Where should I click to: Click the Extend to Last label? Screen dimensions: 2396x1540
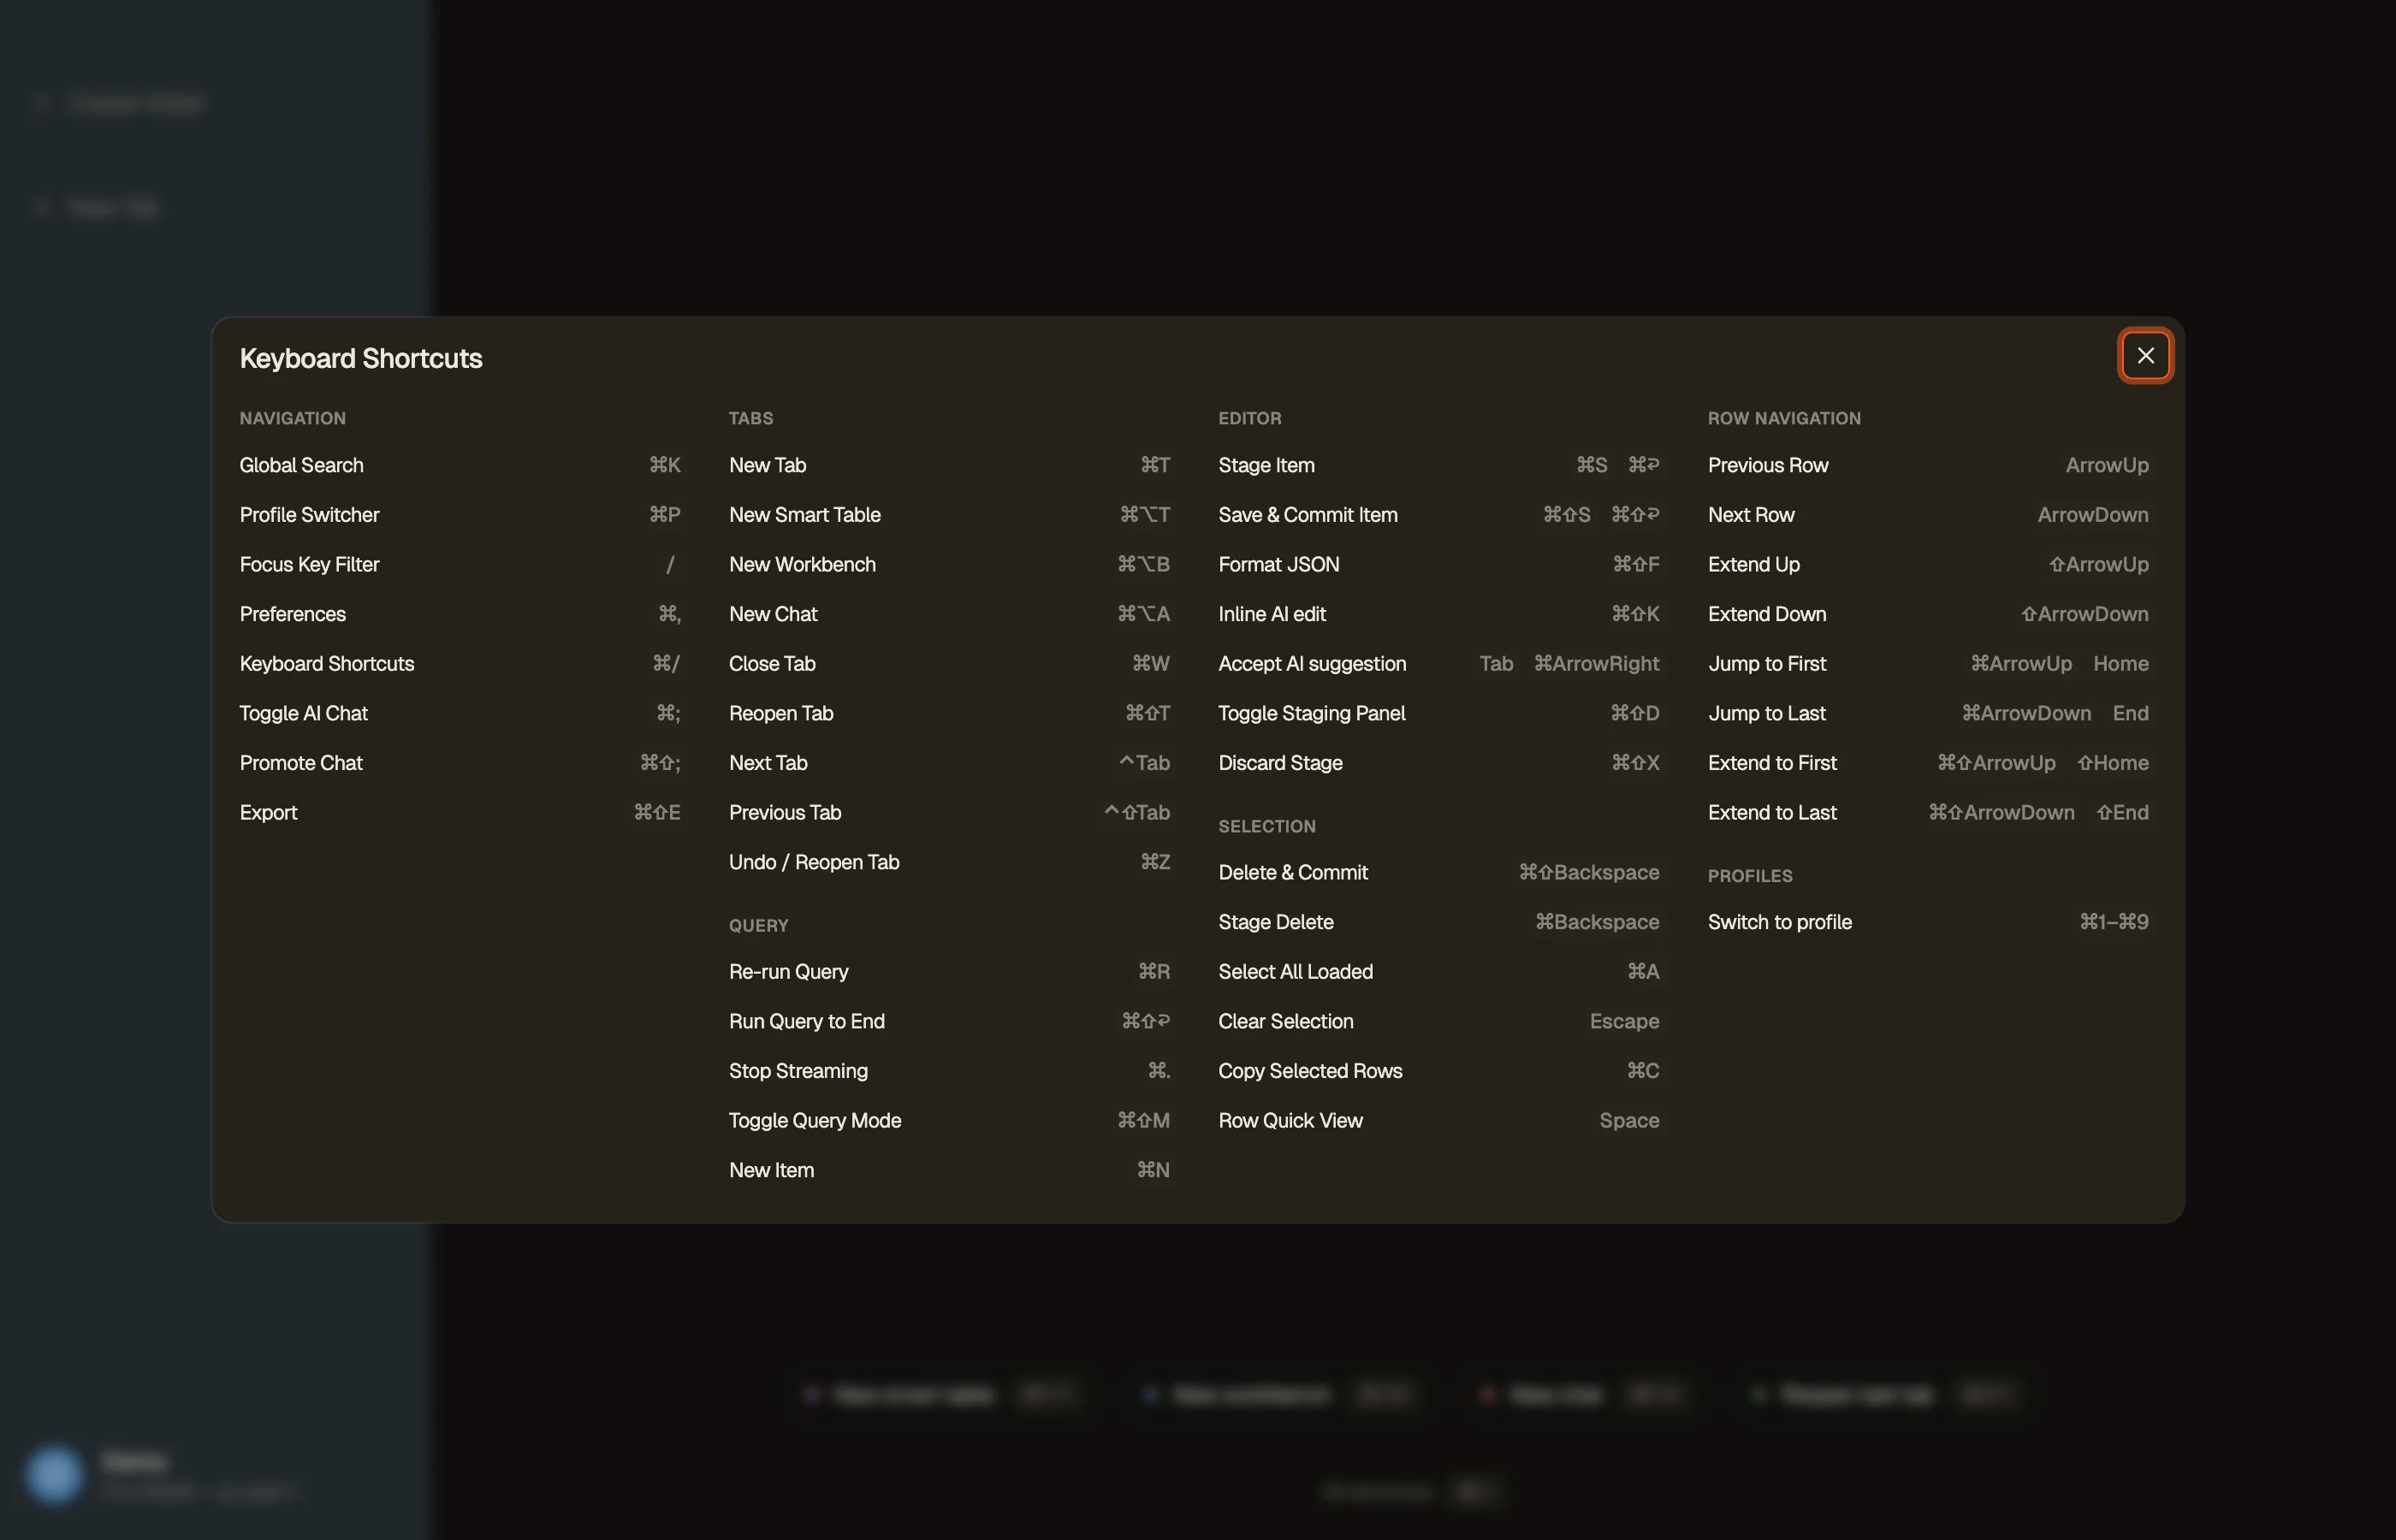1772,812
